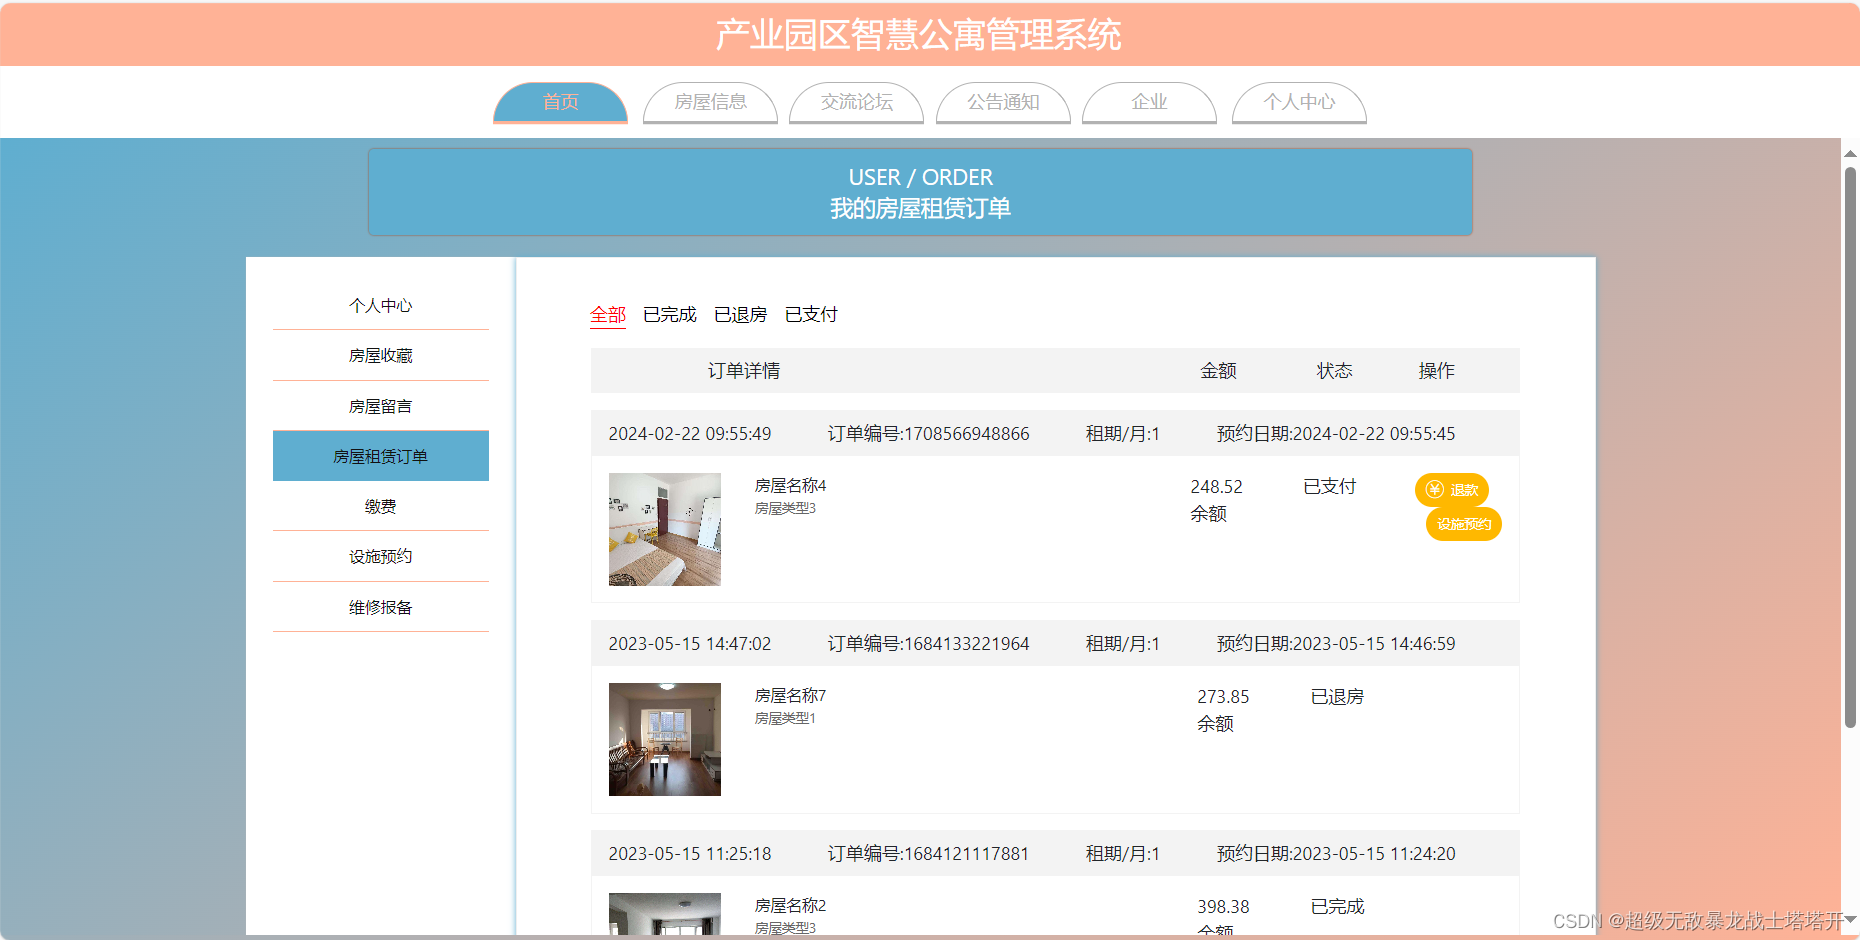
Task: Click order number 订单编号:1708566948866
Action: (x=928, y=434)
